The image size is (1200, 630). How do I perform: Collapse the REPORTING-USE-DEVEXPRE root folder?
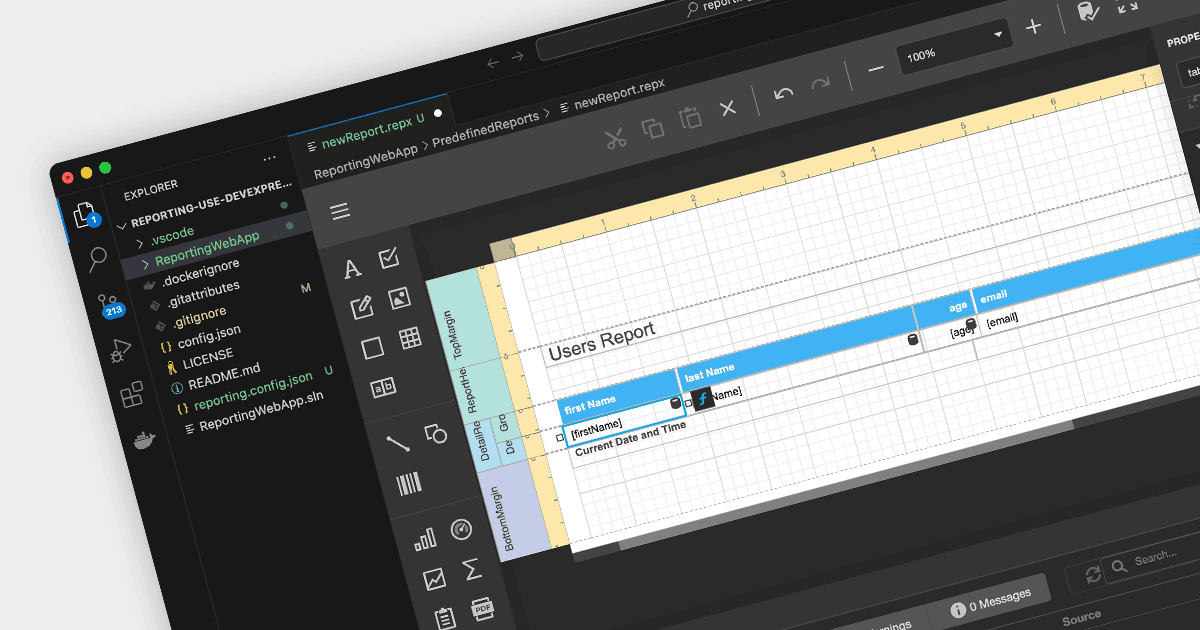209,205
